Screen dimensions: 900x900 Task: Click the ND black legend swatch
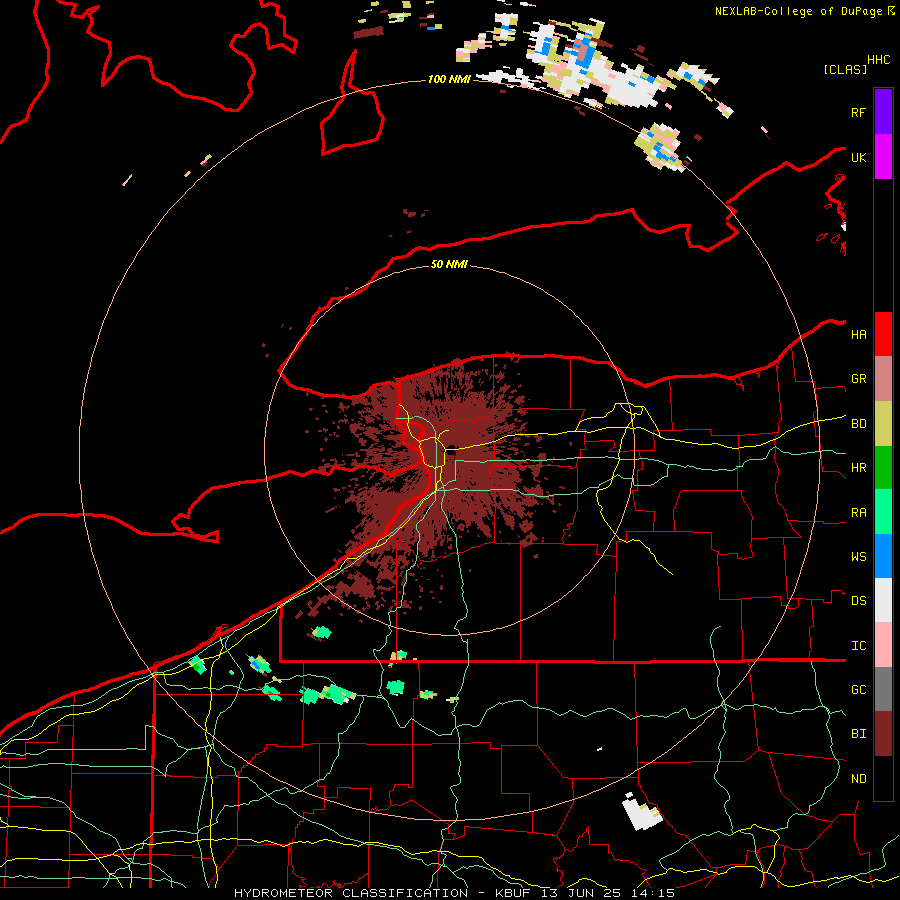[x=883, y=778]
